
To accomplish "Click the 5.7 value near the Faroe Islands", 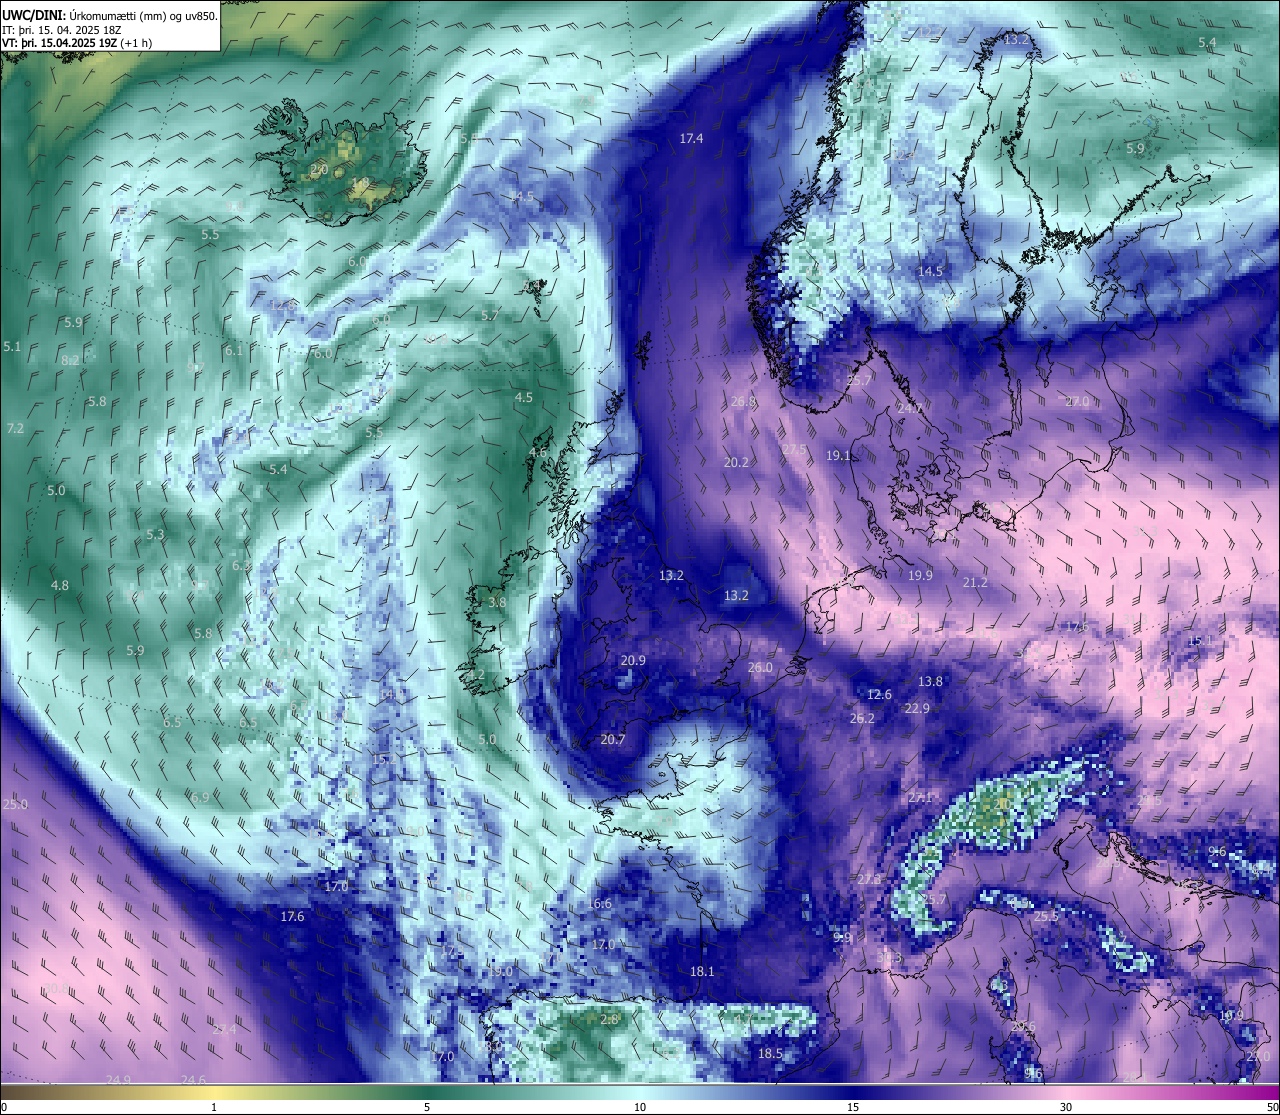I will pyautogui.click(x=490, y=314).
